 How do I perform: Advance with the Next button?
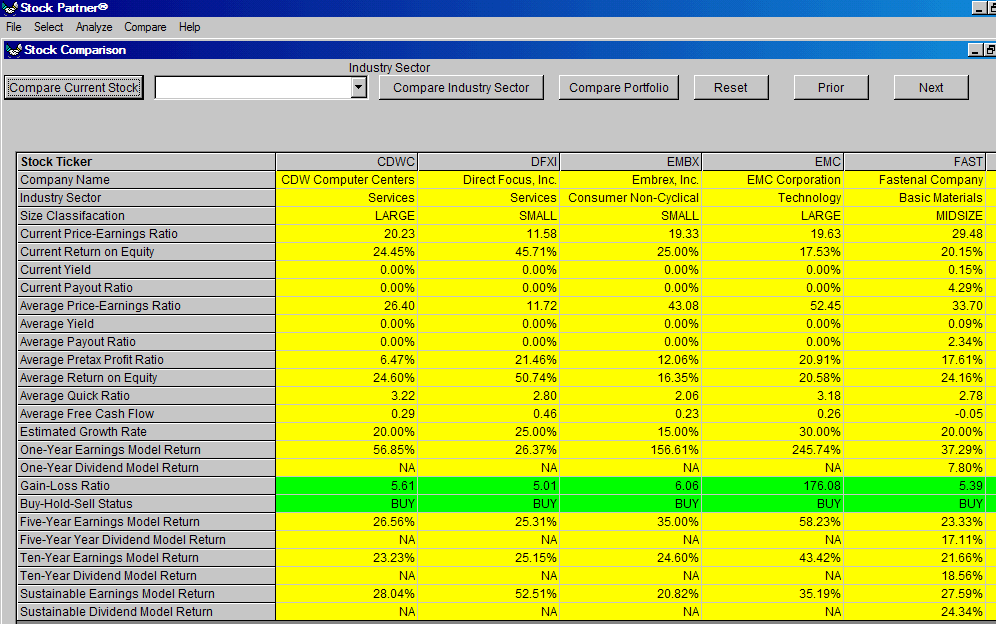coord(931,88)
